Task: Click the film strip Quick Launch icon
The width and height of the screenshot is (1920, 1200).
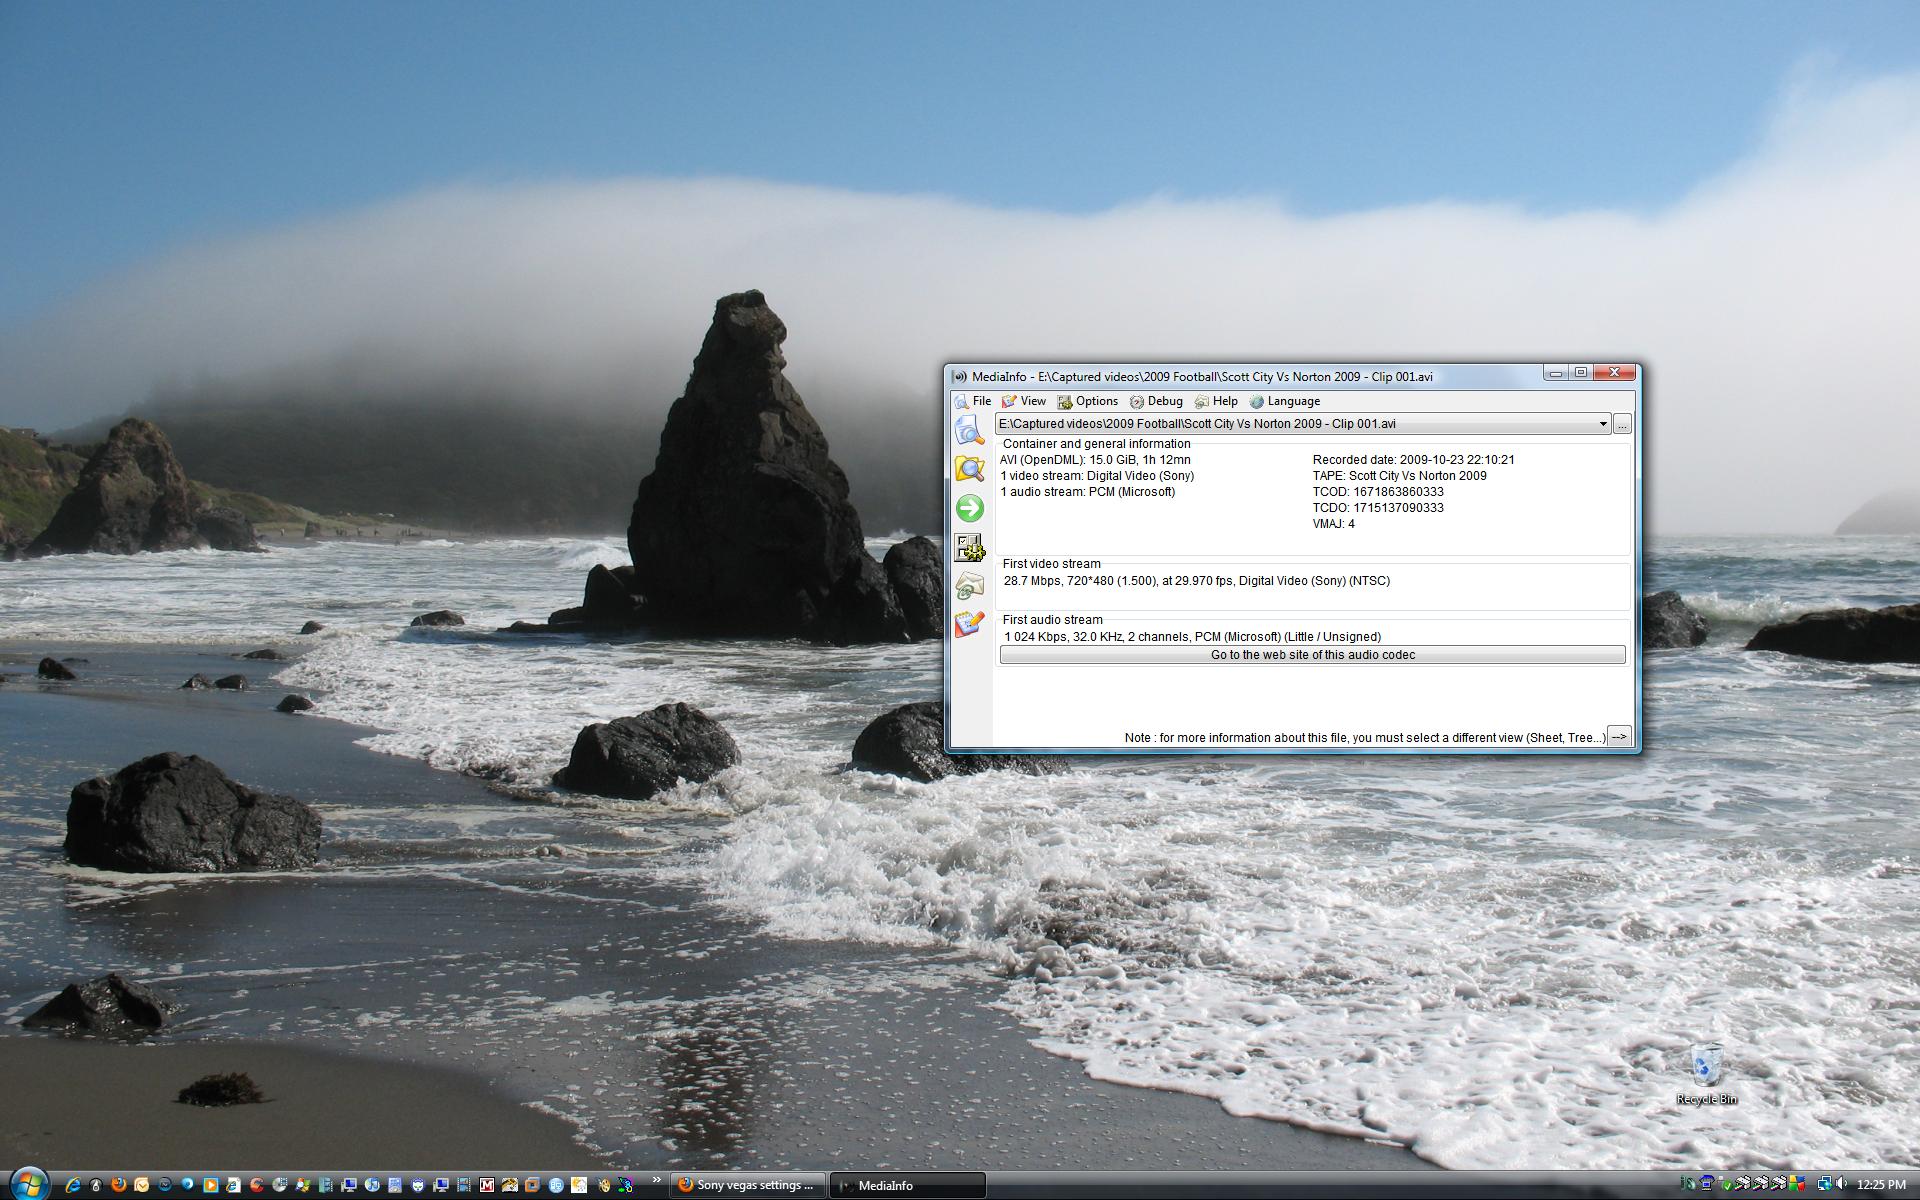Action: pyautogui.click(x=464, y=1185)
